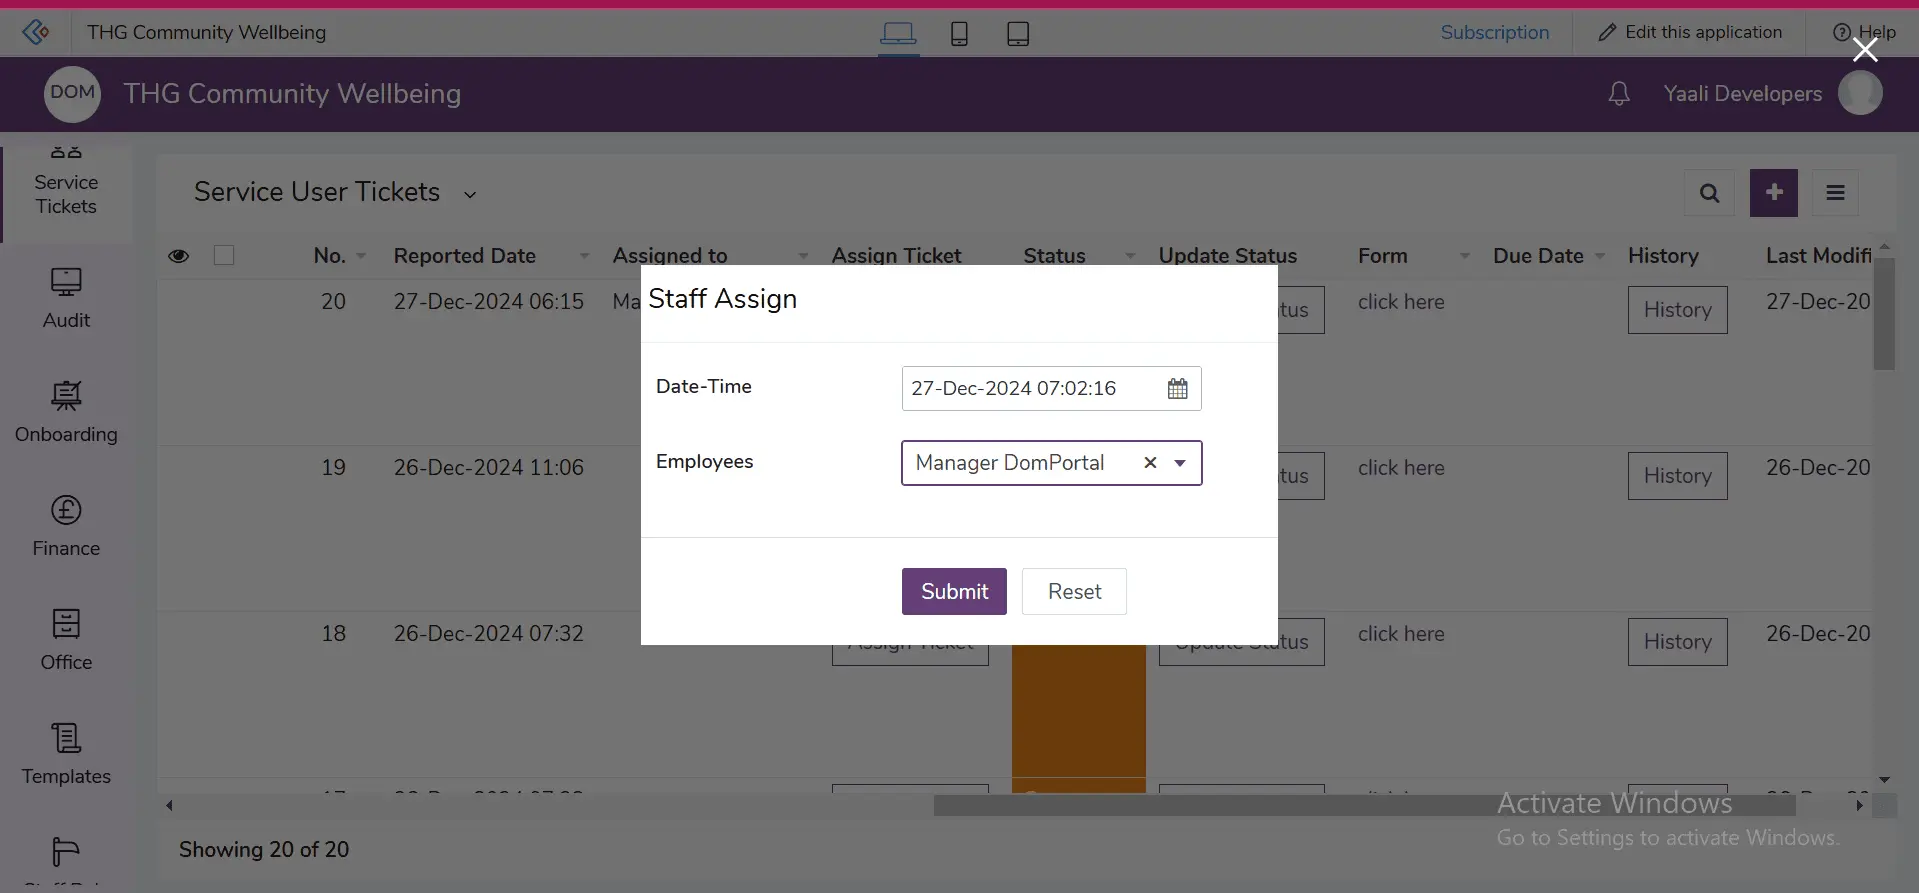Open the Subscription link
This screenshot has height=893, width=1919.
pyautogui.click(x=1495, y=32)
